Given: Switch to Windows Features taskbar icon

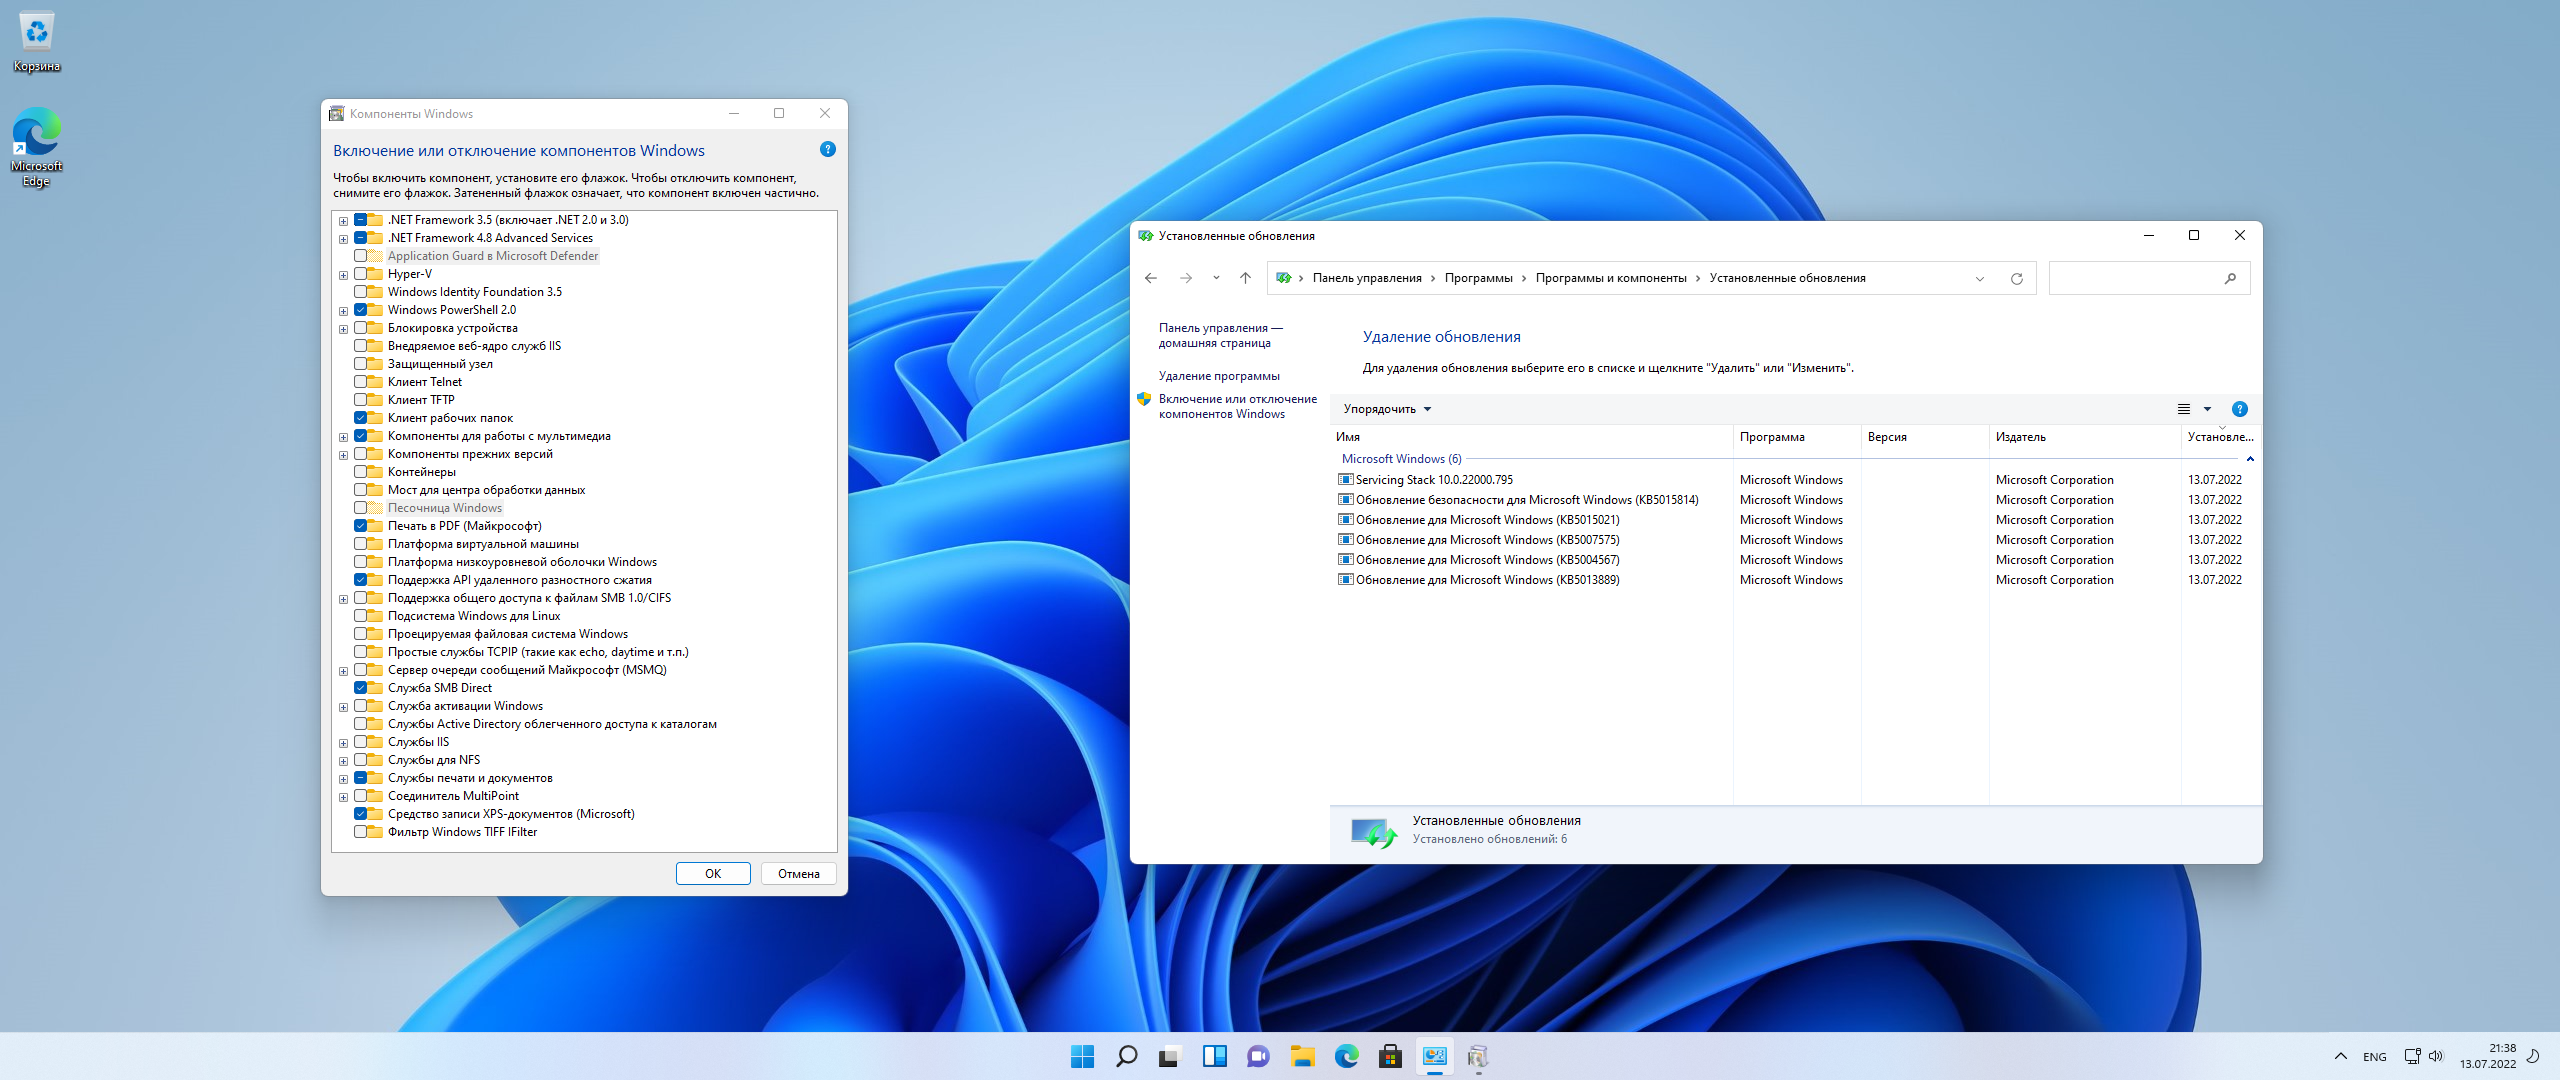Looking at the screenshot, I should [x=1478, y=1056].
